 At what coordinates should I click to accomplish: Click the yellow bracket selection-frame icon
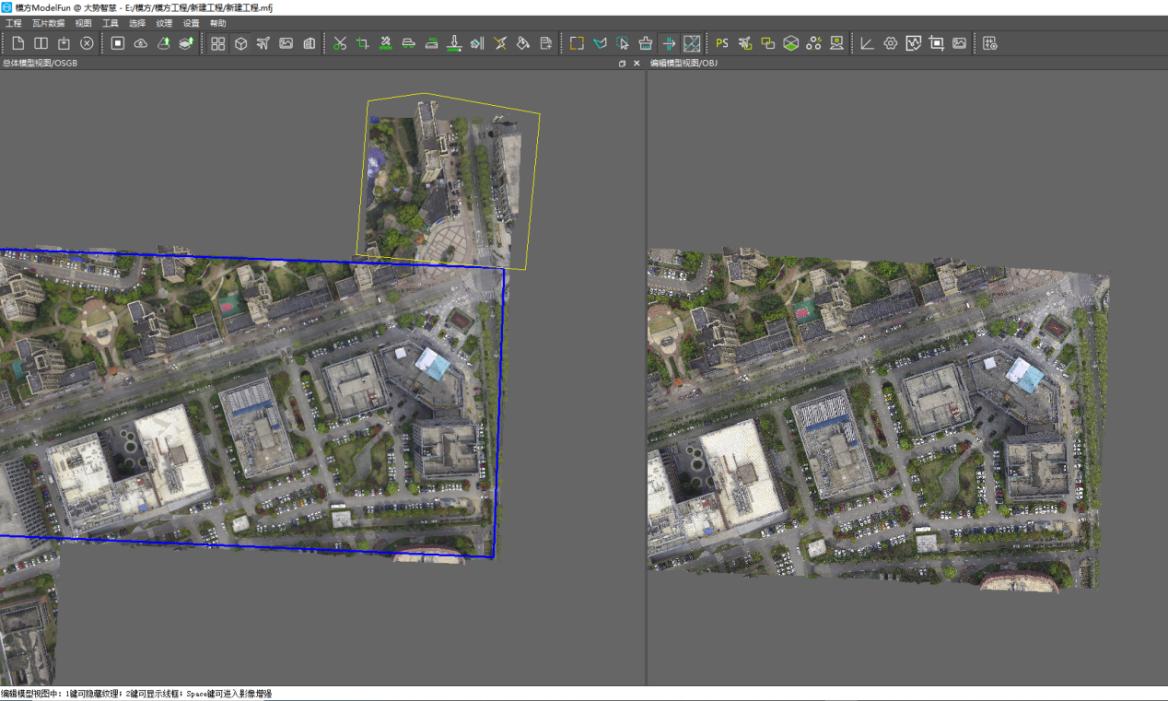[x=577, y=43]
